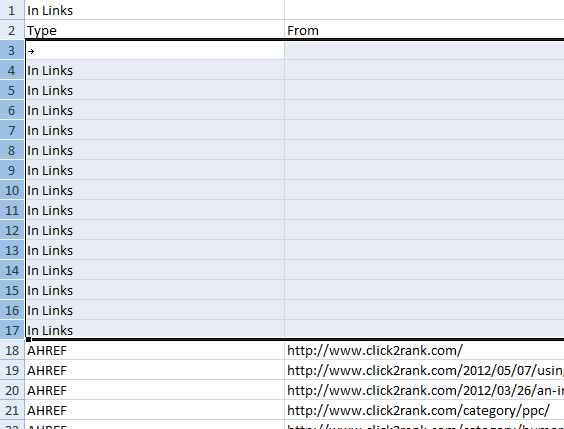Select the 2012/05/07 URL cell in row 19

(424, 370)
